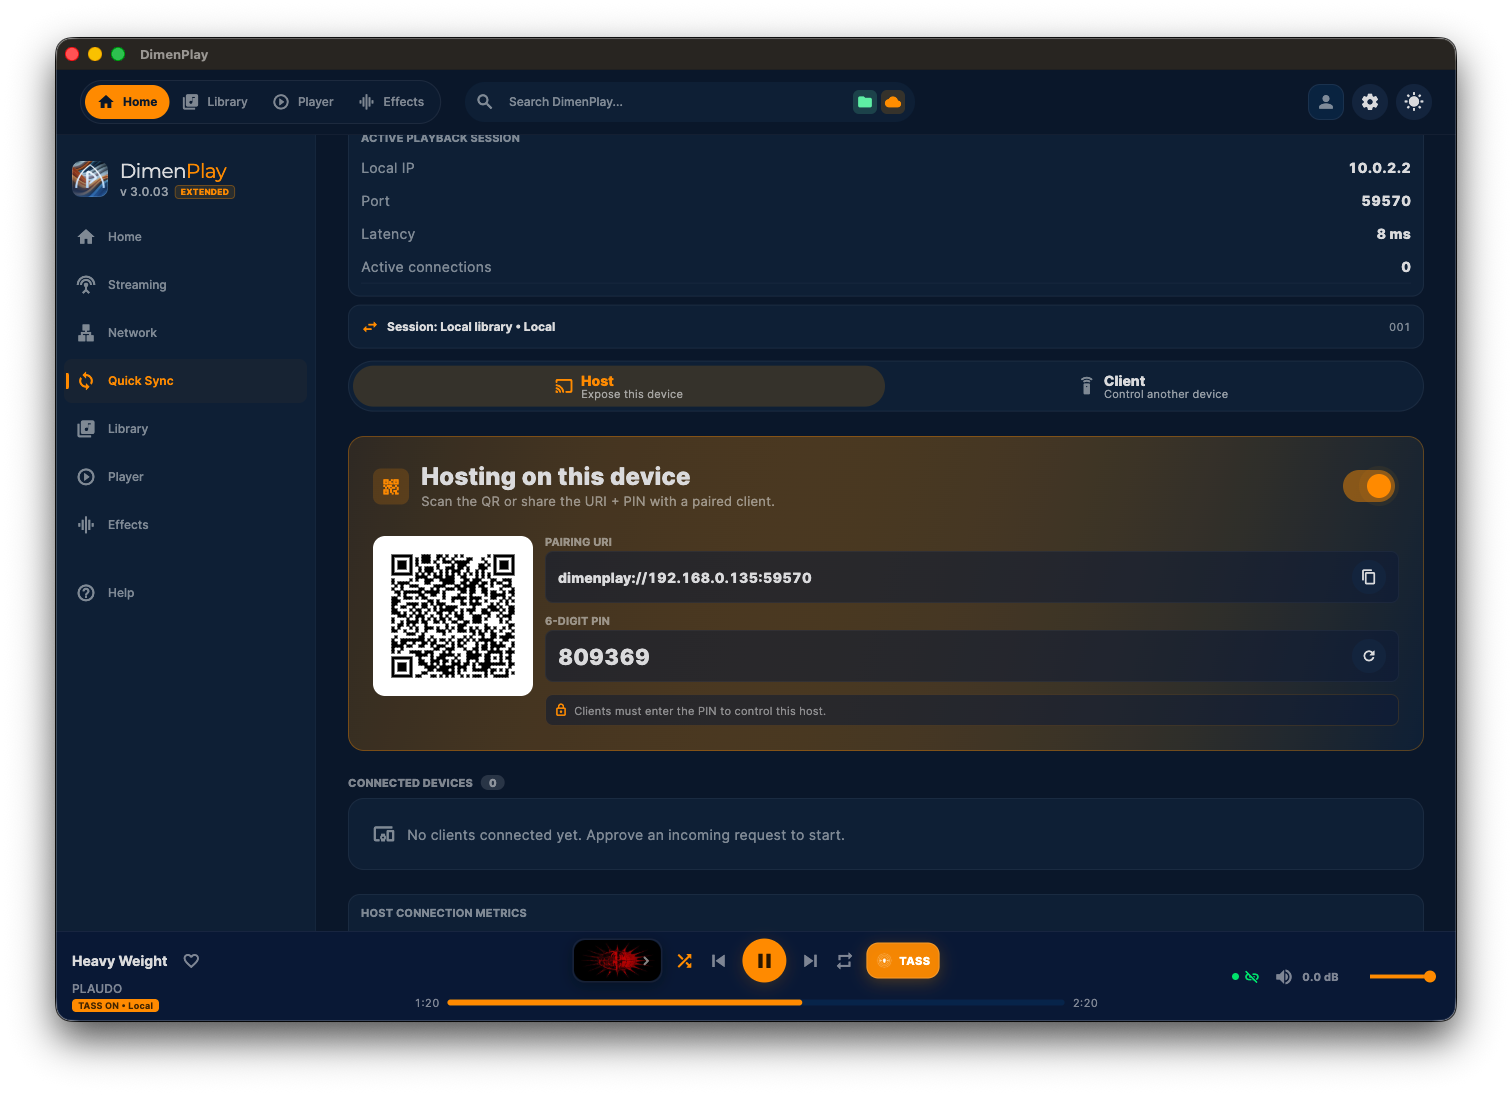Screen dimensions: 1512x1095
Task: Click the orange cloud source icon
Action: [893, 102]
